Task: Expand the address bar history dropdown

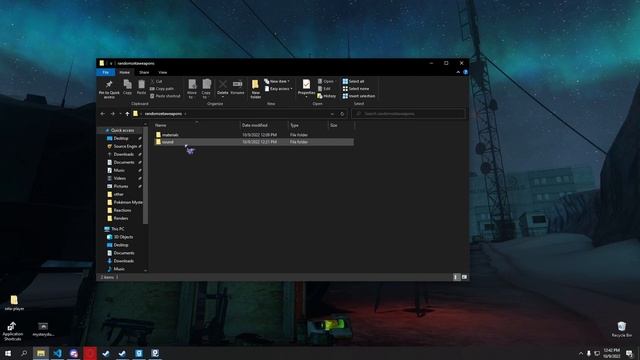Action: 332,114
